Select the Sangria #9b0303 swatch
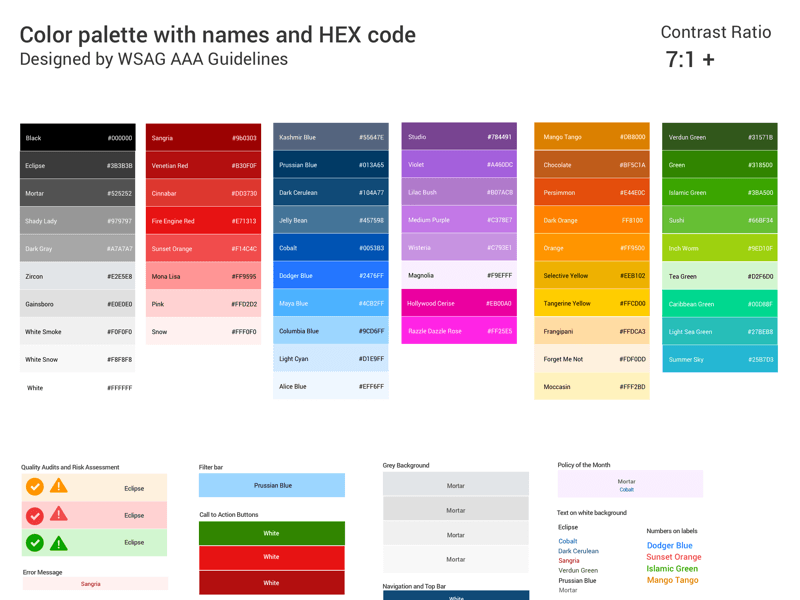This screenshot has width=800, height=600. pyautogui.click(x=204, y=137)
